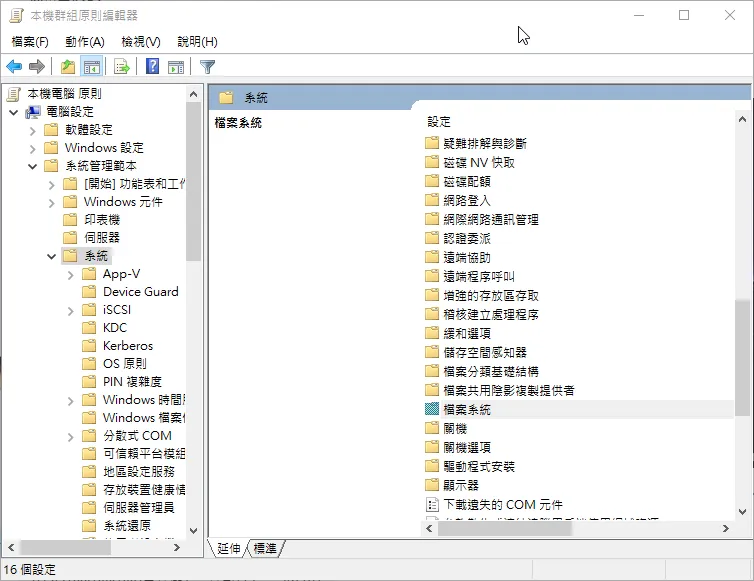The image size is (754, 581).
Task: Click folder icon beside 顯示器
Action: pyautogui.click(x=432, y=485)
